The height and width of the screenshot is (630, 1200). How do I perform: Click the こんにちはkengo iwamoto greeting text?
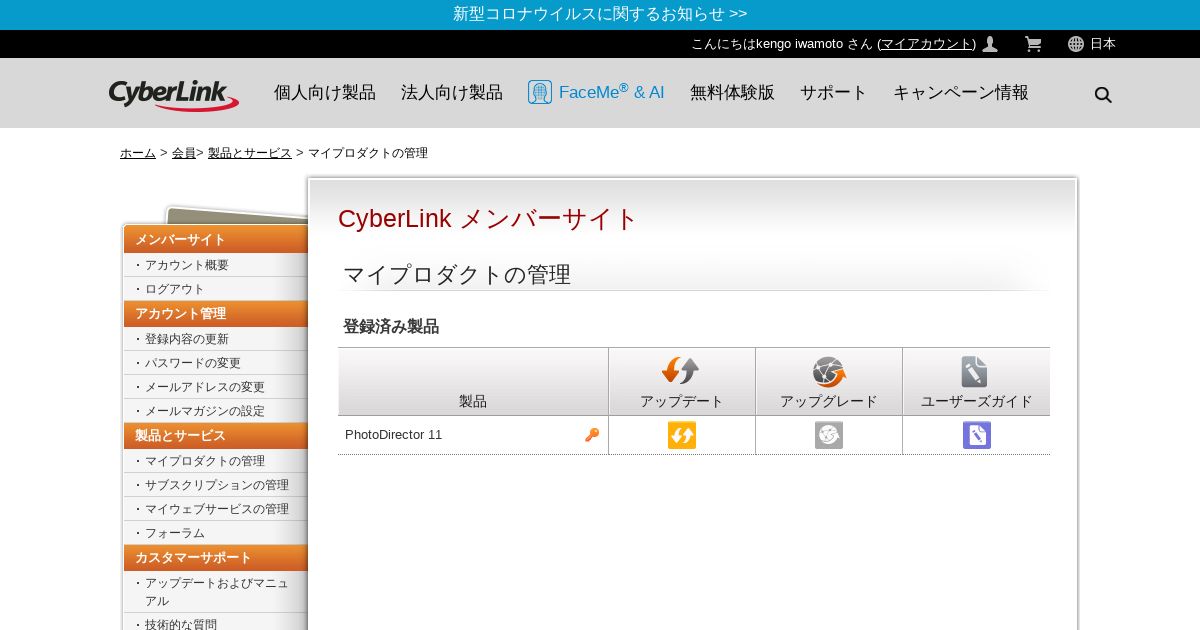(781, 44)
